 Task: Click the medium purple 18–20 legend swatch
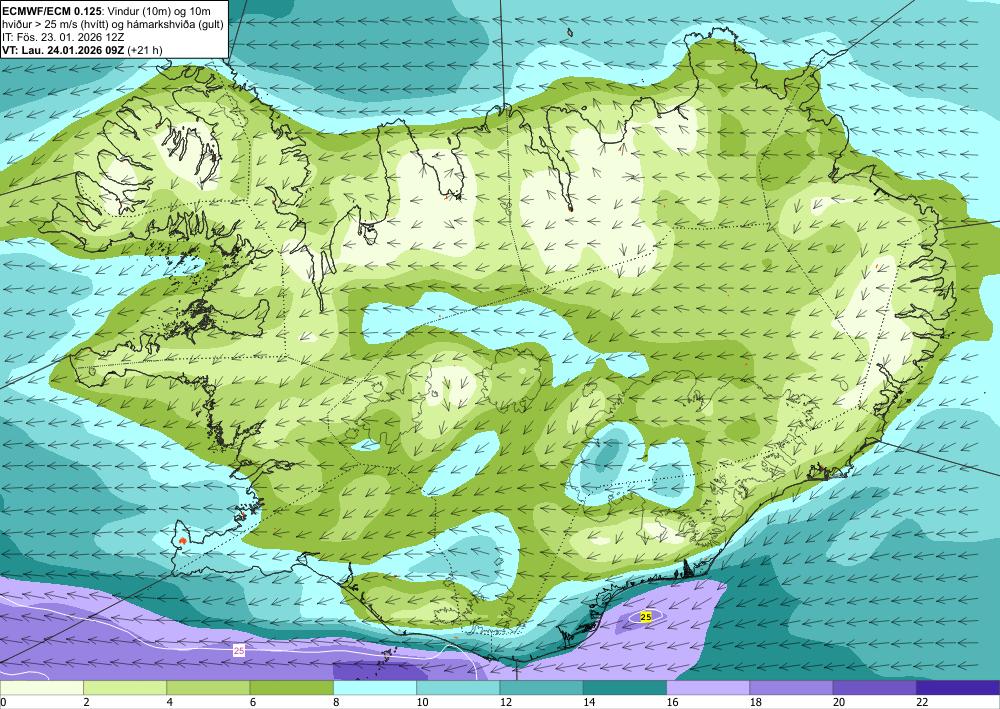pos(791,688)
